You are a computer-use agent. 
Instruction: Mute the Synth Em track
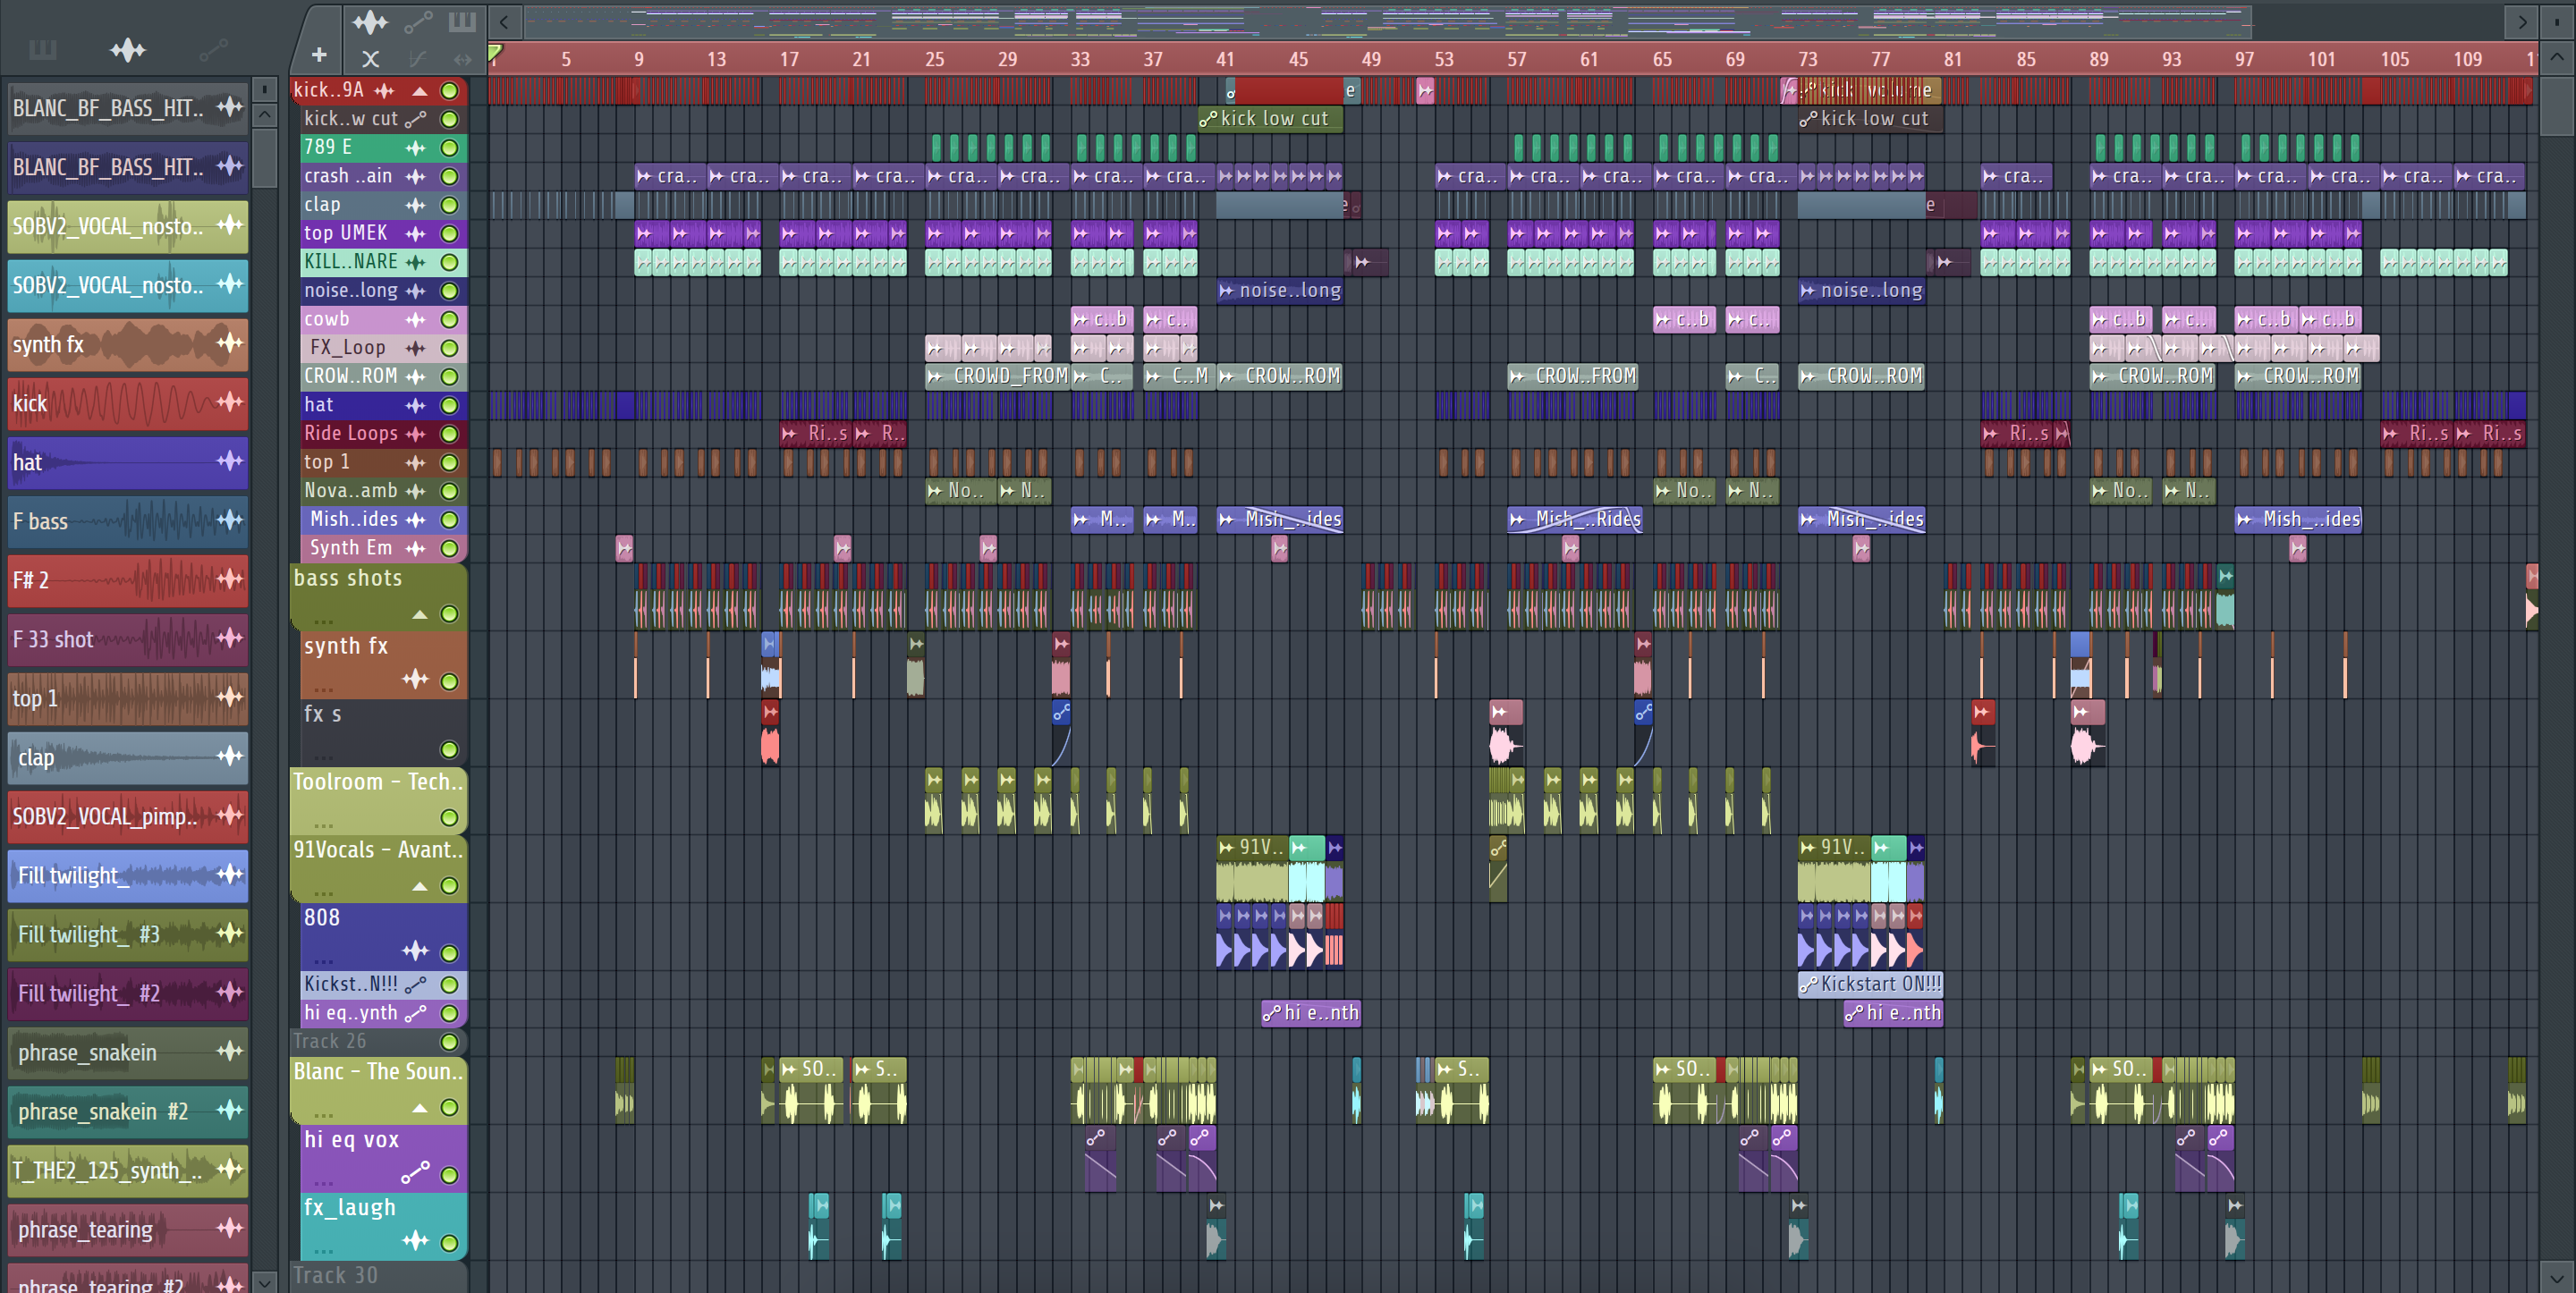coord(450,548)
